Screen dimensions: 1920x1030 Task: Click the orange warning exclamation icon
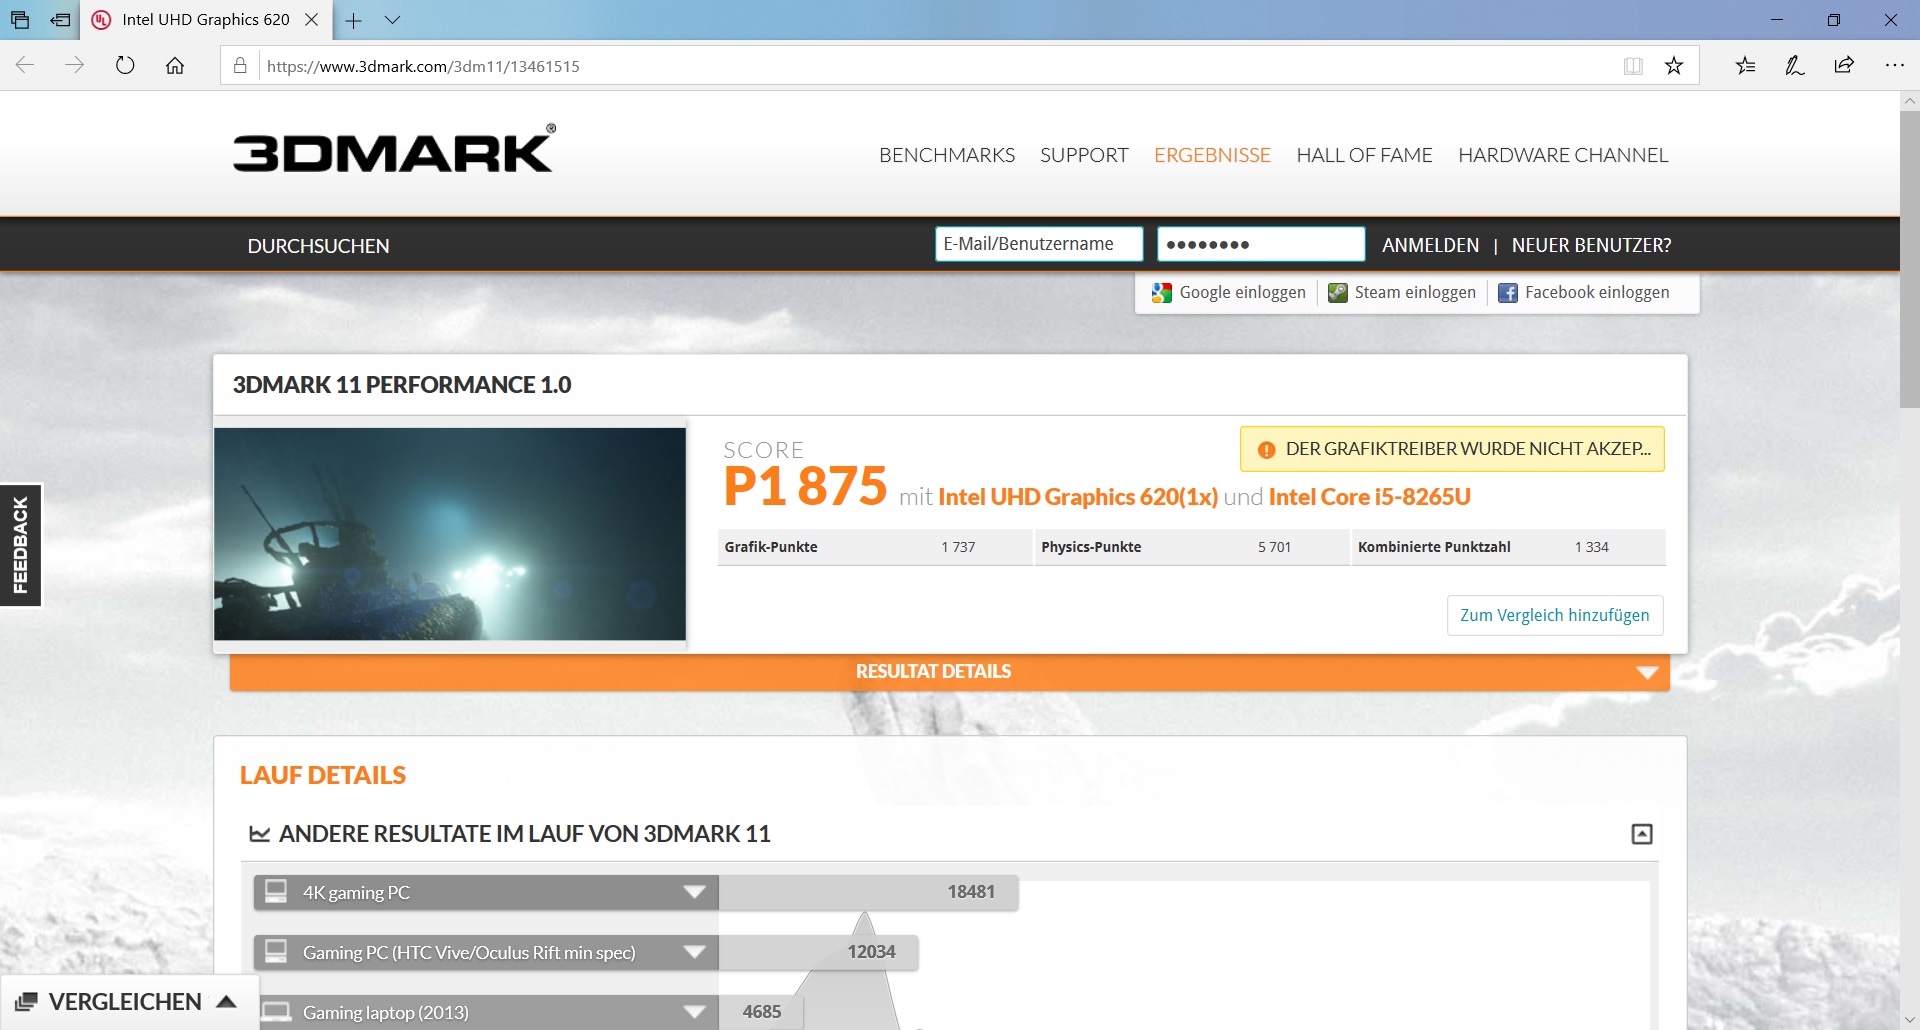tap(1266, 450)
